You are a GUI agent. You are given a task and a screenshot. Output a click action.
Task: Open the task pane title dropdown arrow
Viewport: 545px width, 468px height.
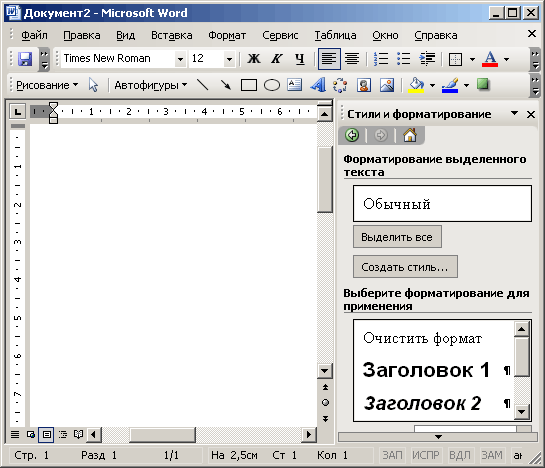coord(514,113)
